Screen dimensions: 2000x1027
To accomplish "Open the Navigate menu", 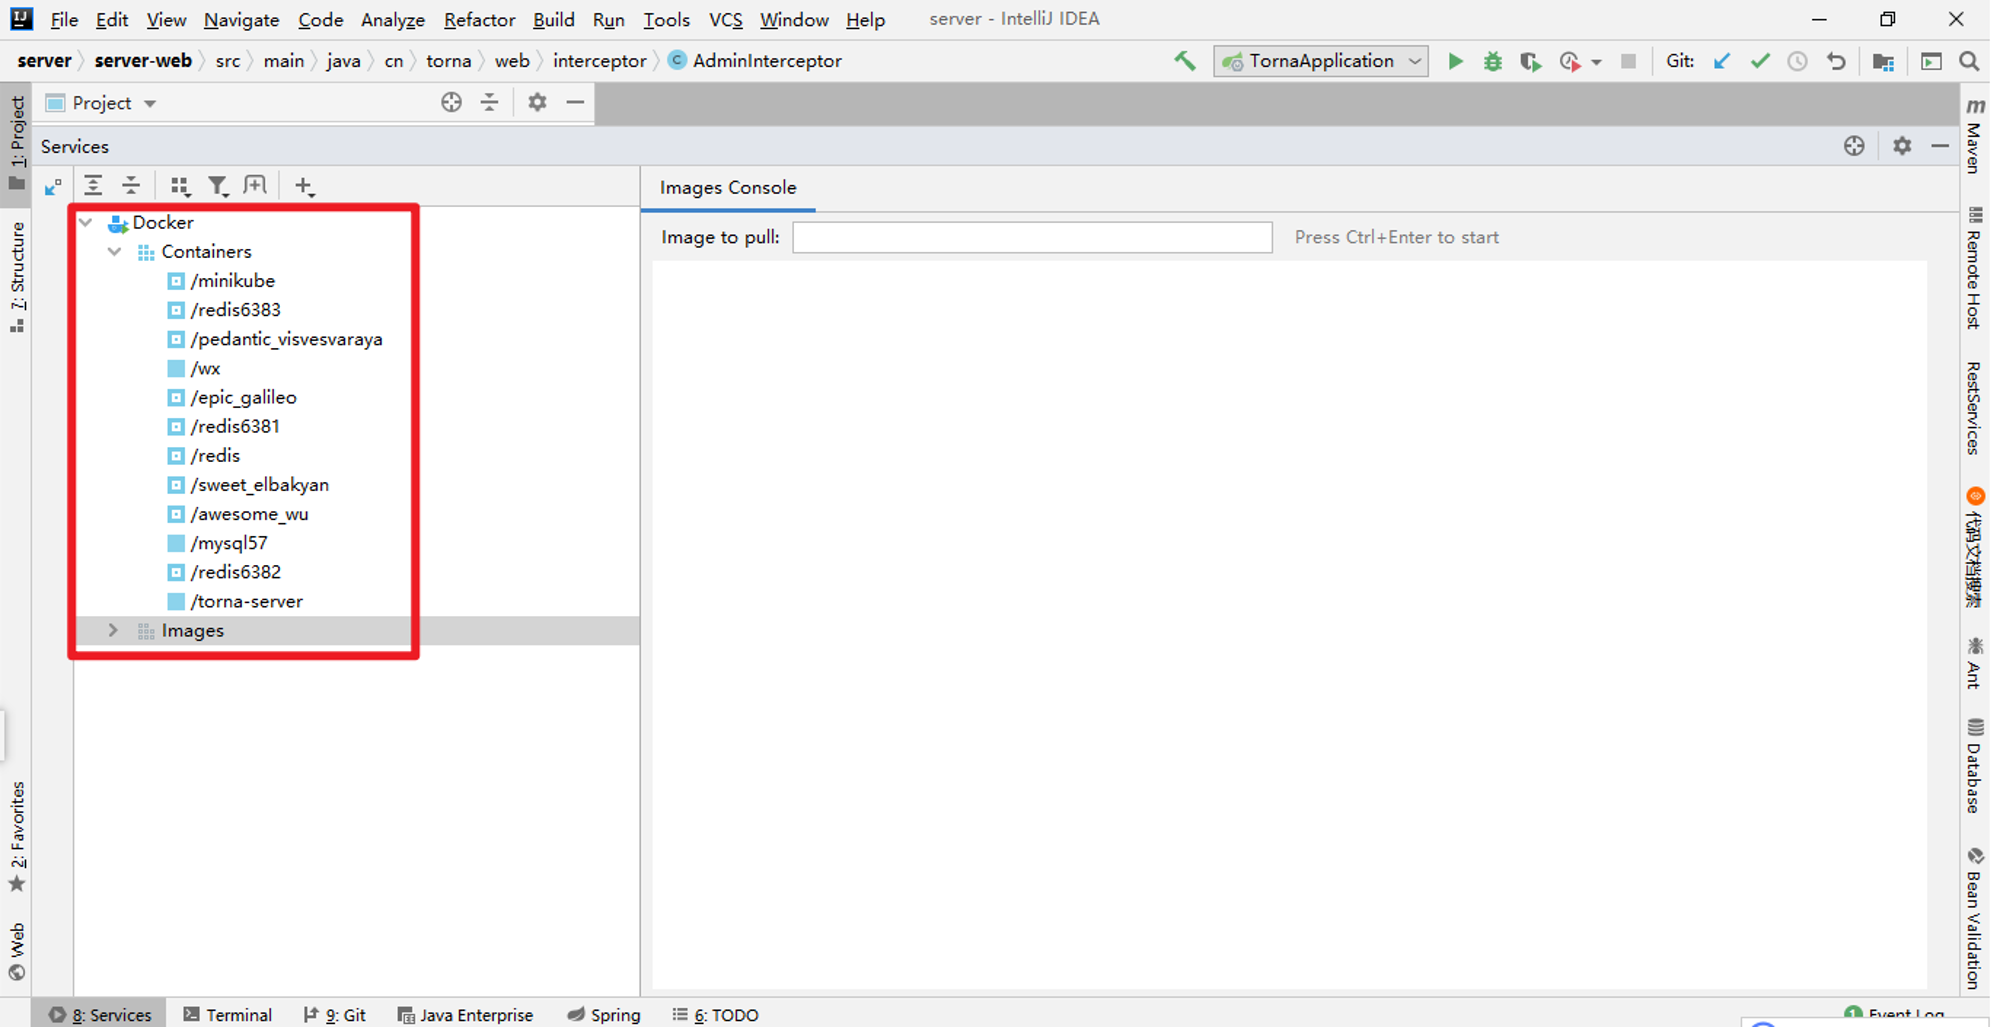I will pyautogui.click(x=241, y=19).
